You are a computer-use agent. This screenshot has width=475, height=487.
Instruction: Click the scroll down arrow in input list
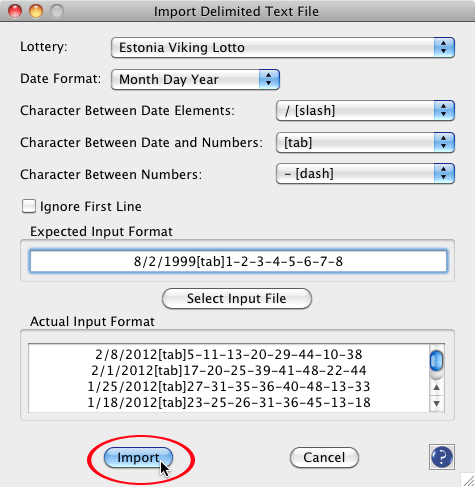point(436,403)
